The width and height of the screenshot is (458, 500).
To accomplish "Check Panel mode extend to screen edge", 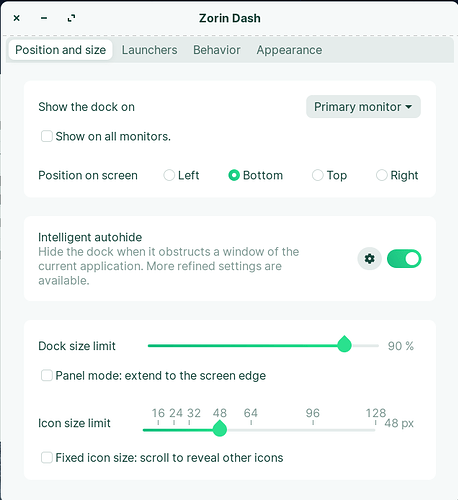I will (47, 375).
